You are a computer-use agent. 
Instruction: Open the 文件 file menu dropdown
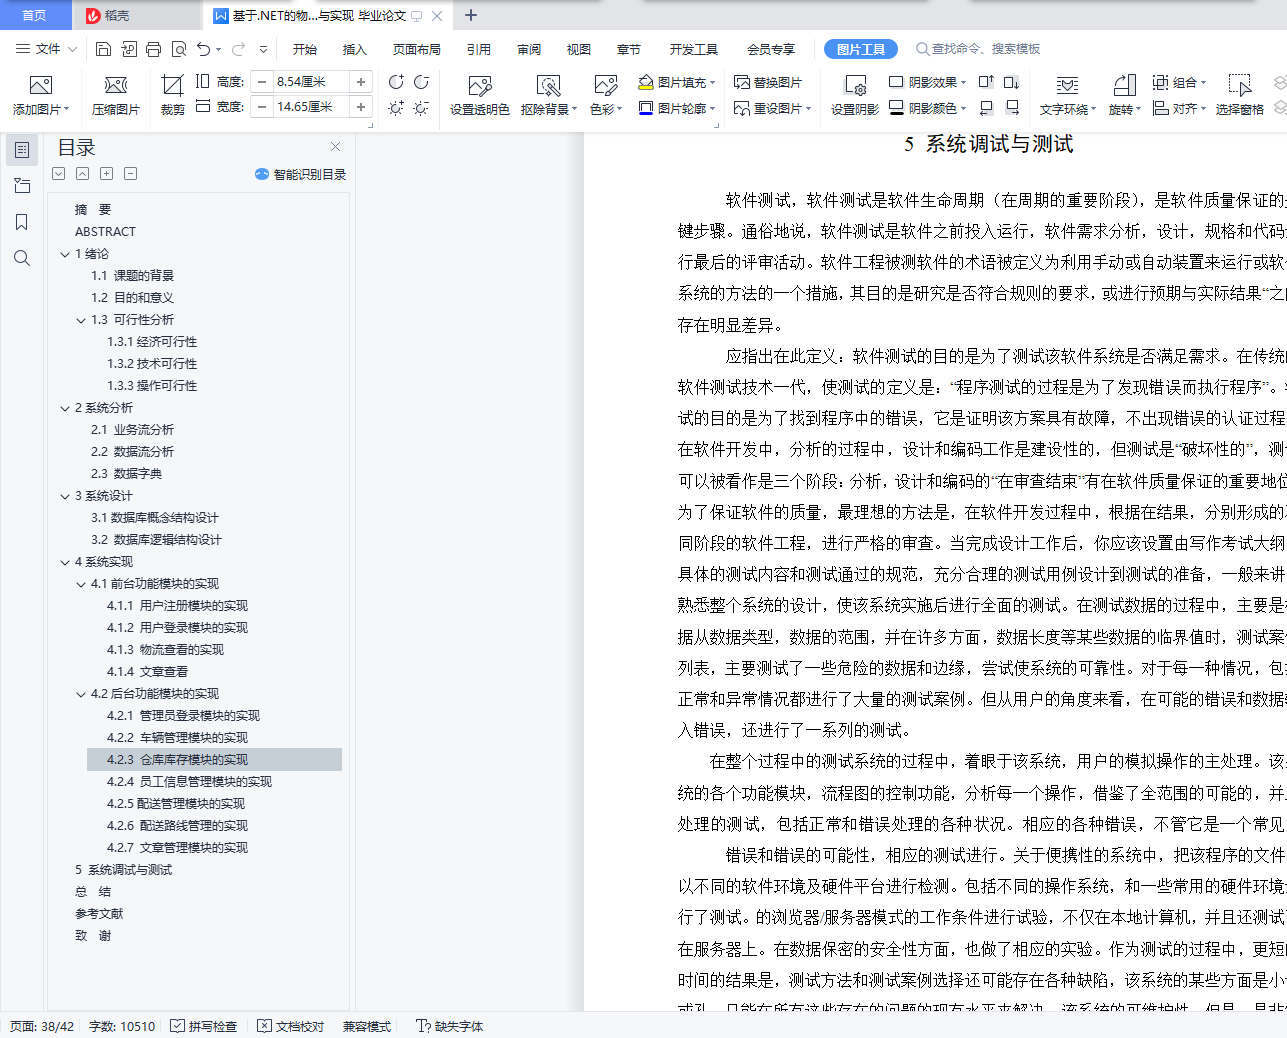coord(46,49)
